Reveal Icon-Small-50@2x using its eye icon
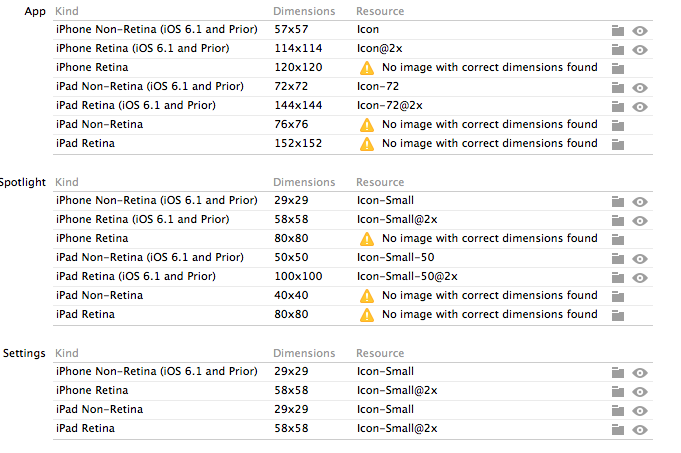The width and height of the screenshot is (681, 453). [x=640, y=277]
